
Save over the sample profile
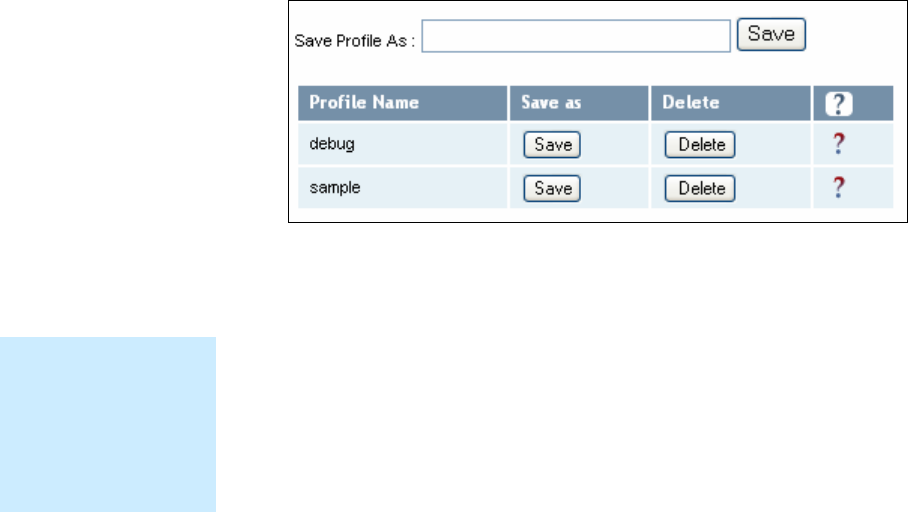click(552, 188)
